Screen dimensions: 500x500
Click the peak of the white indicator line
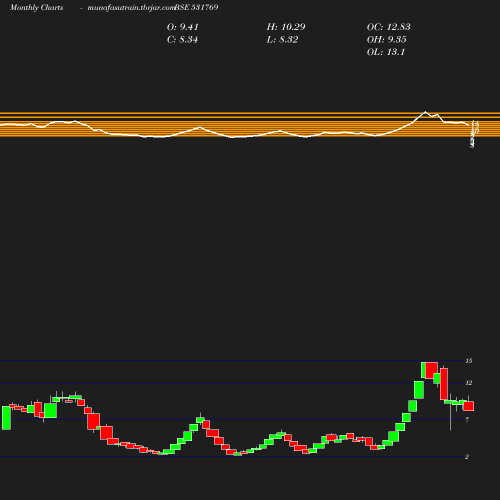tap(425, 112)
